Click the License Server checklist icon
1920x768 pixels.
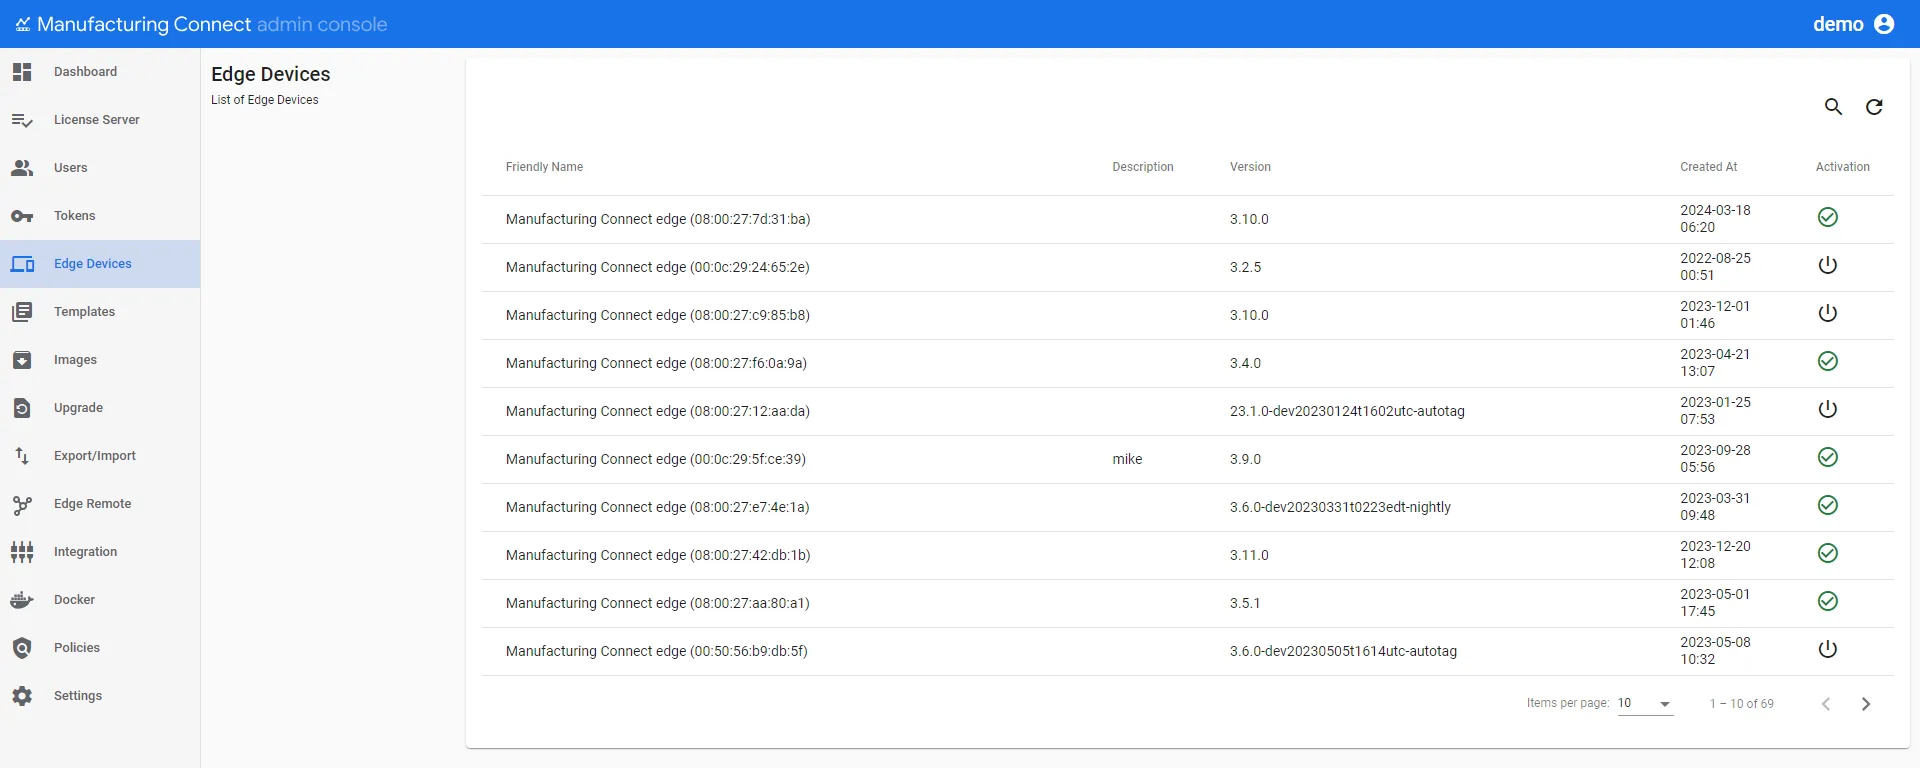click(22, 120)
